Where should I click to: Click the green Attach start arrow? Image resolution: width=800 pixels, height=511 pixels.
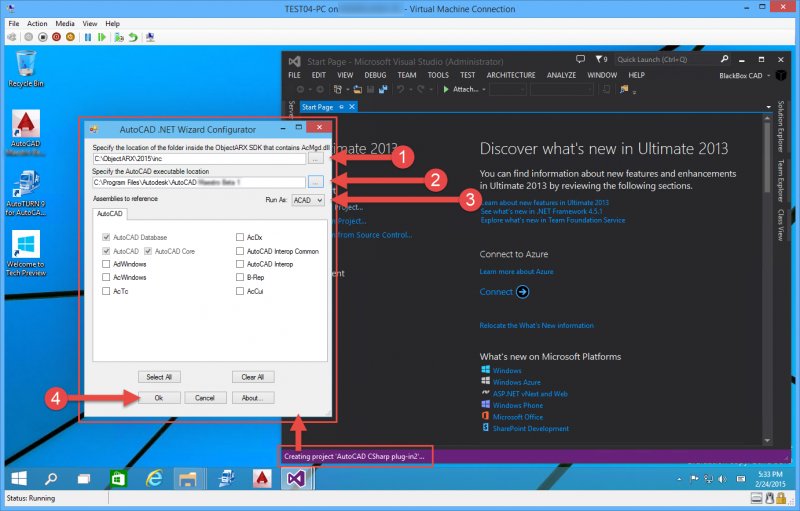446,89
